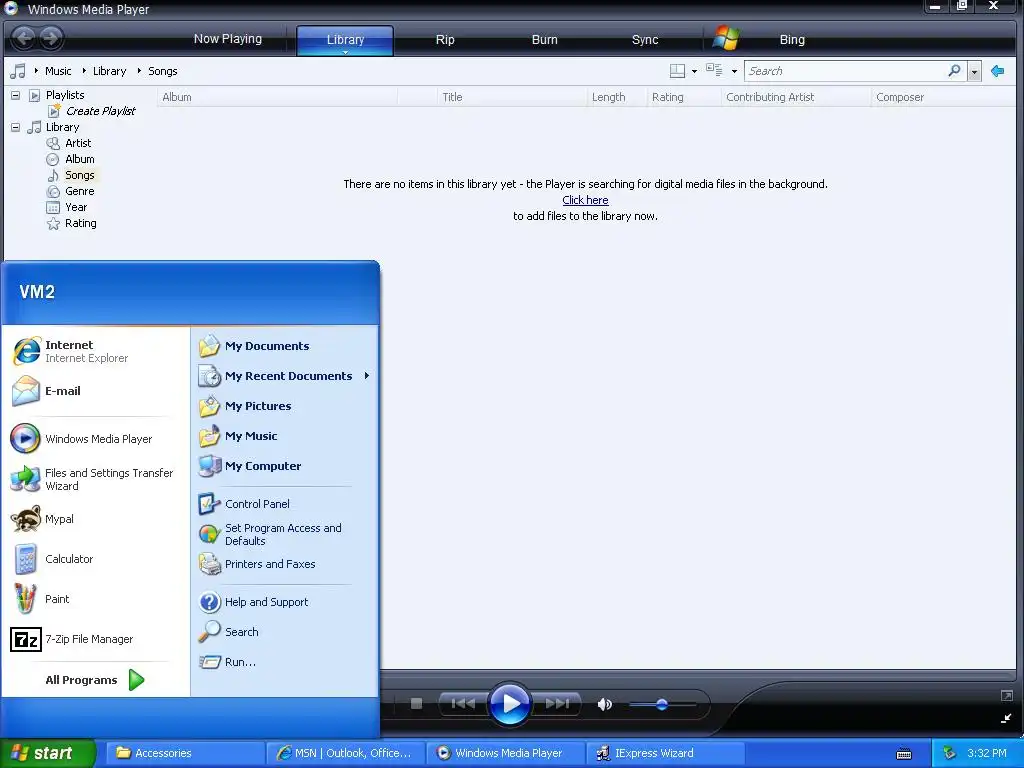The height and width of the screenshot is (768, 1024).
Task: Open Paint from Start menu
Action: (94, 599)
